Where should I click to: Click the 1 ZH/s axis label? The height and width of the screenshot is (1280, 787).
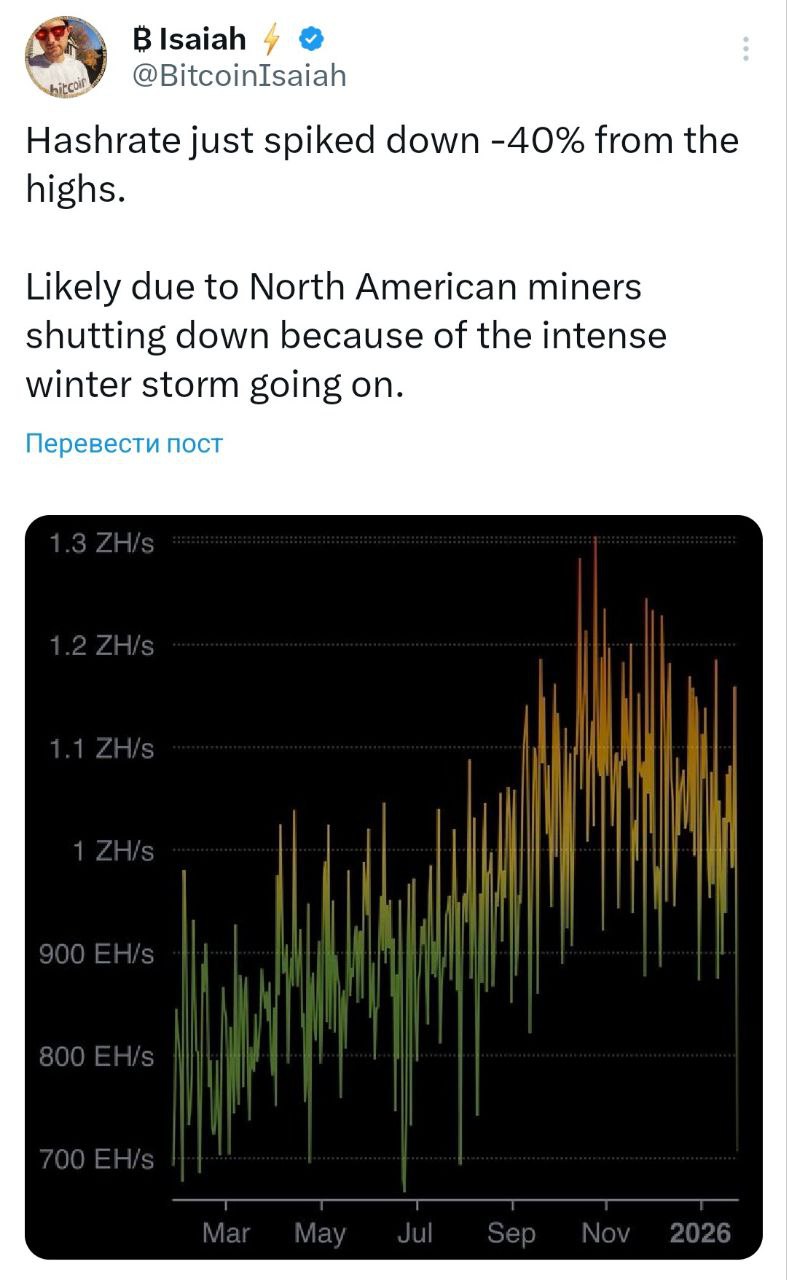112,852
